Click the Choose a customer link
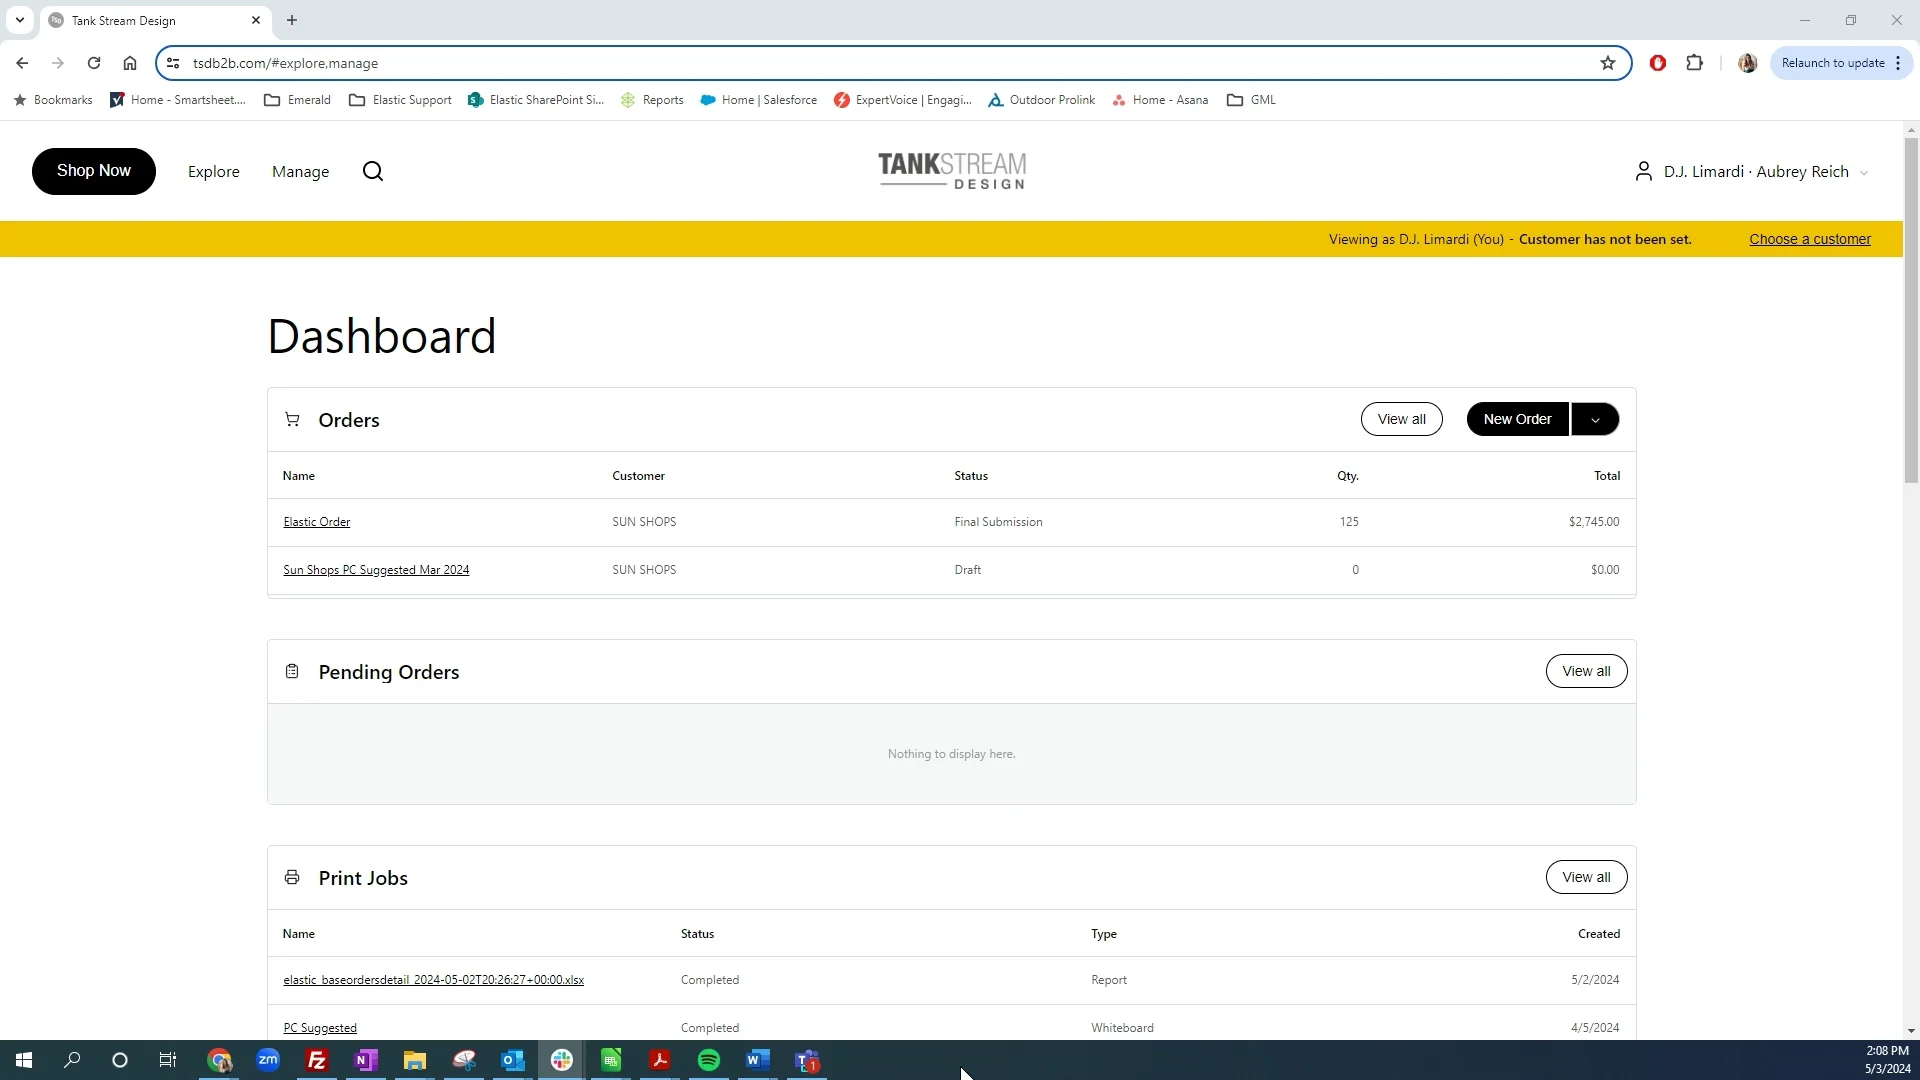Image resolution: width=1920 pixels, height=1080 pixels. pos(1810,239)
